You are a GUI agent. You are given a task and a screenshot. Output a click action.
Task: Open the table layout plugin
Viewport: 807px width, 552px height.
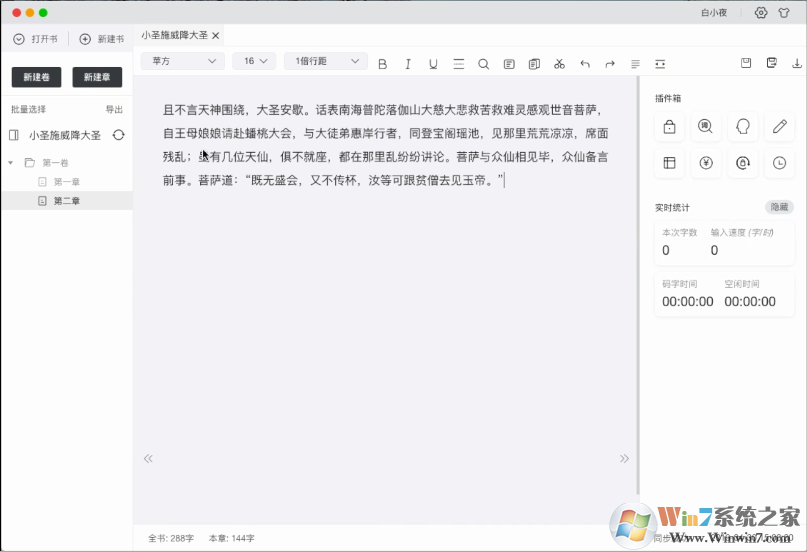(669, 163)
